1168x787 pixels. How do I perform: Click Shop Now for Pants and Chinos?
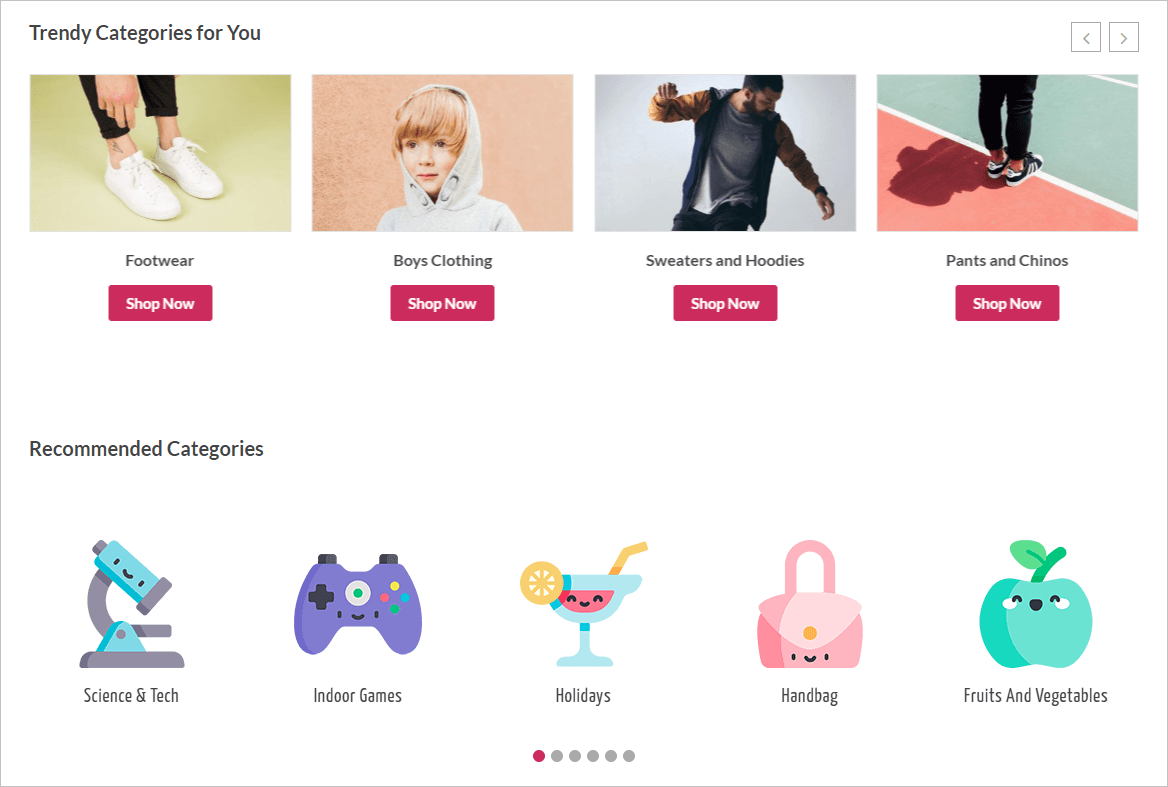click(1007, 303)
